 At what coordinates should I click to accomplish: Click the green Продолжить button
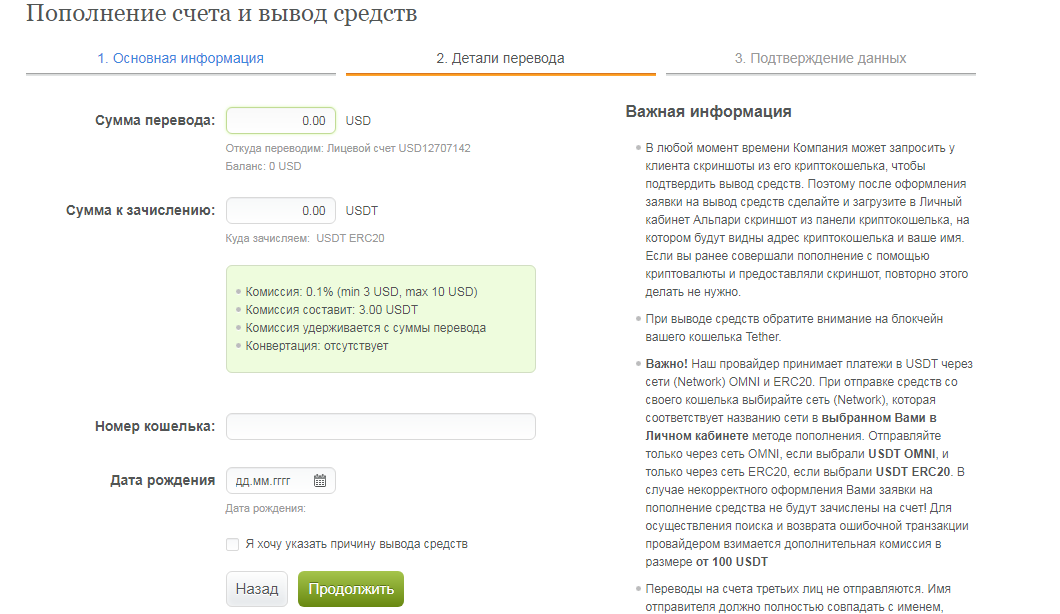click(x=351, y=589)
